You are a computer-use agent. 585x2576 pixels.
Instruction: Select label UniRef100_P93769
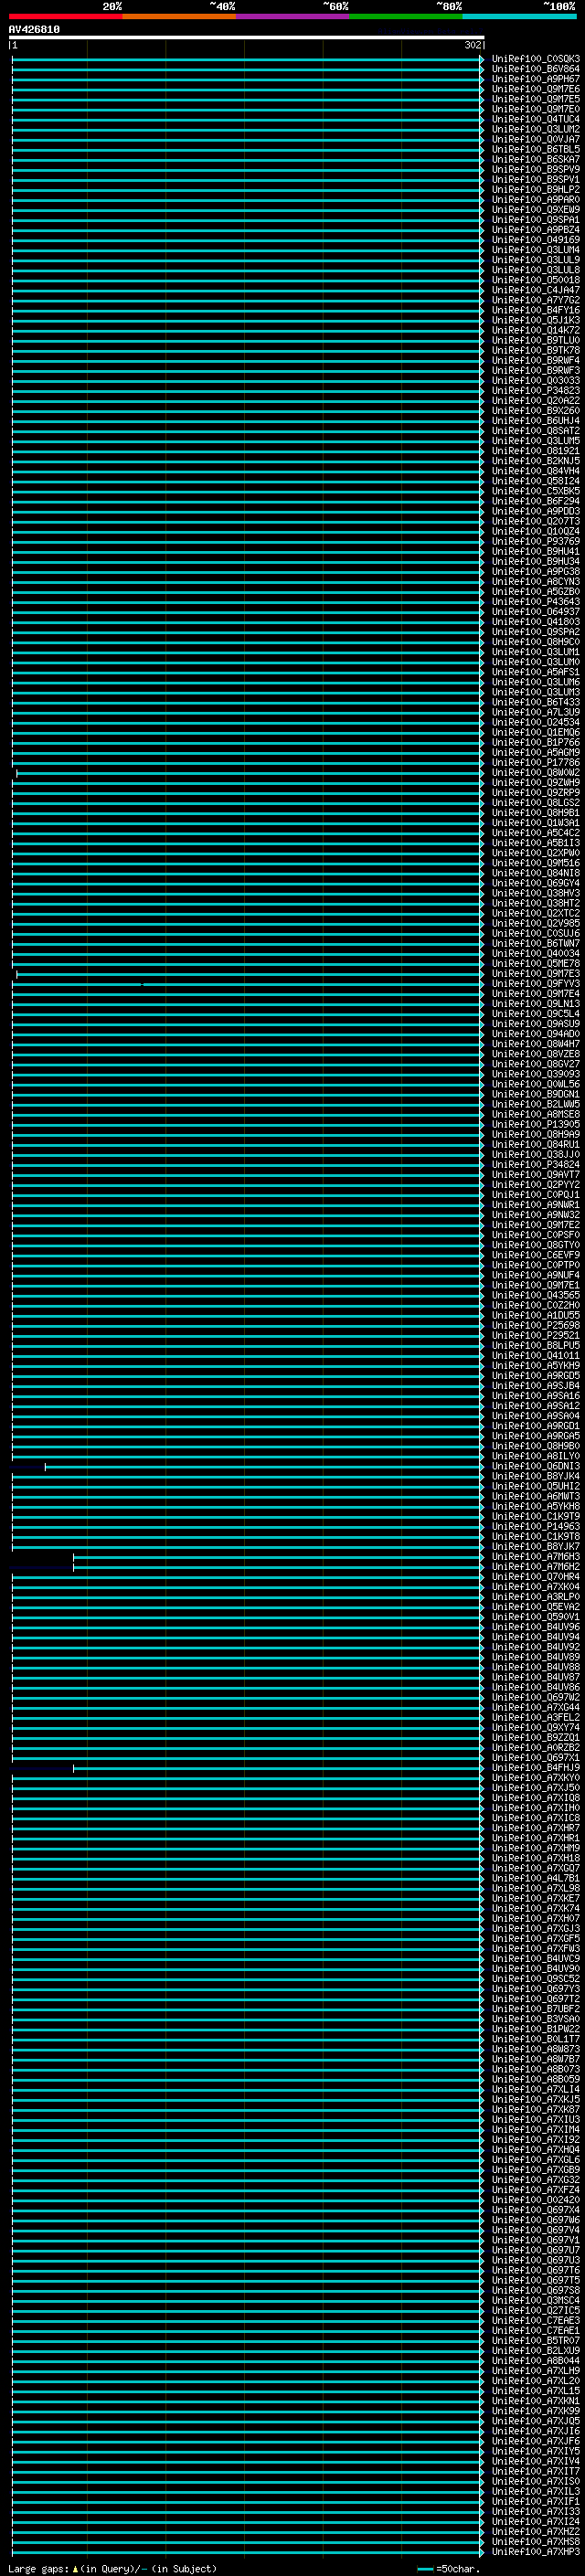[536, 542]
